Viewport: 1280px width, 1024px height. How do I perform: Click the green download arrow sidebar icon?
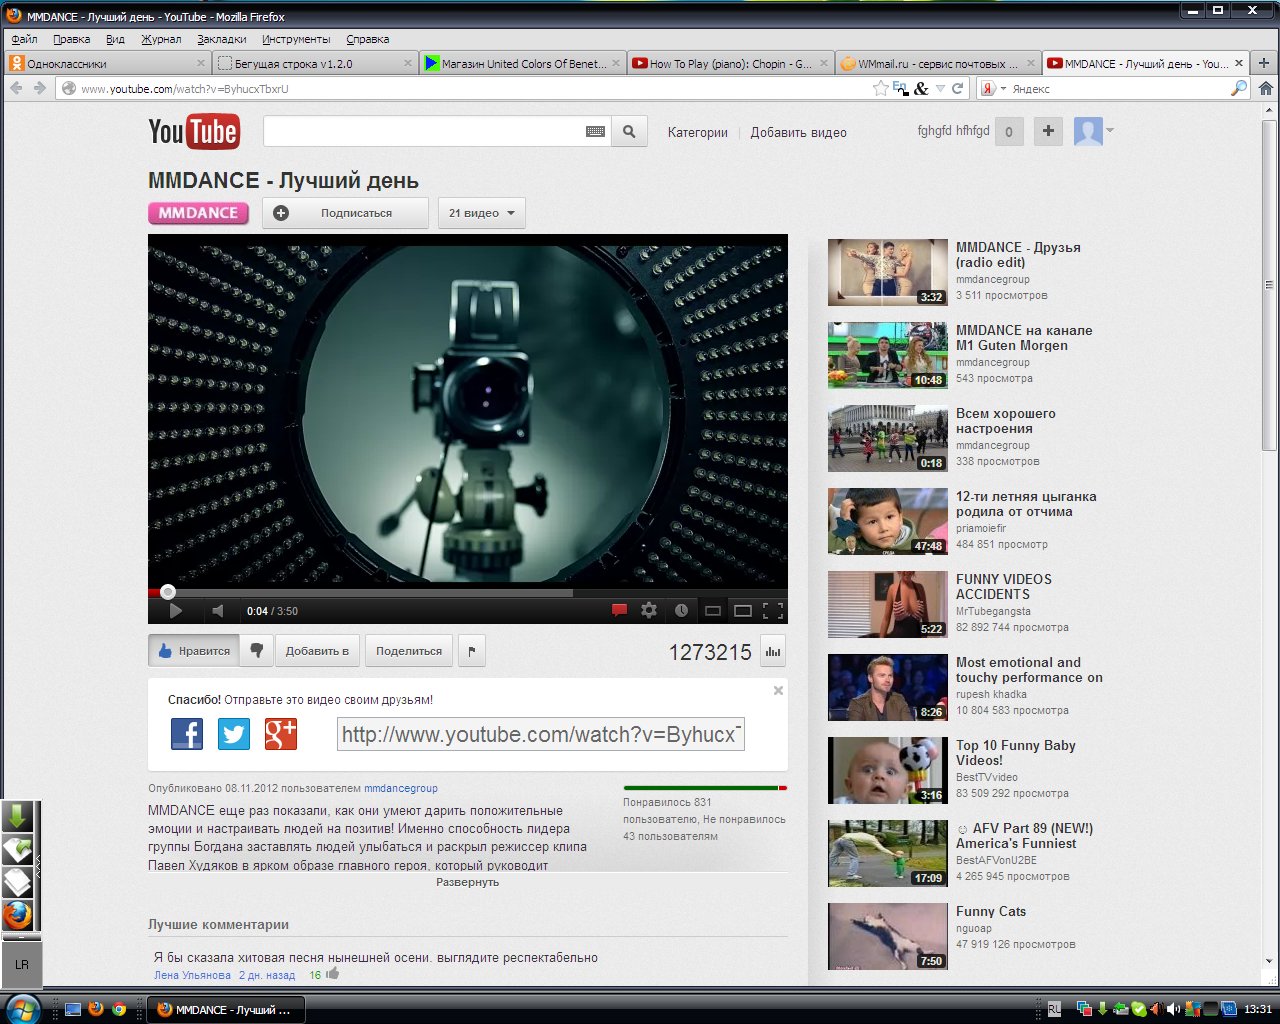point(18,817)
